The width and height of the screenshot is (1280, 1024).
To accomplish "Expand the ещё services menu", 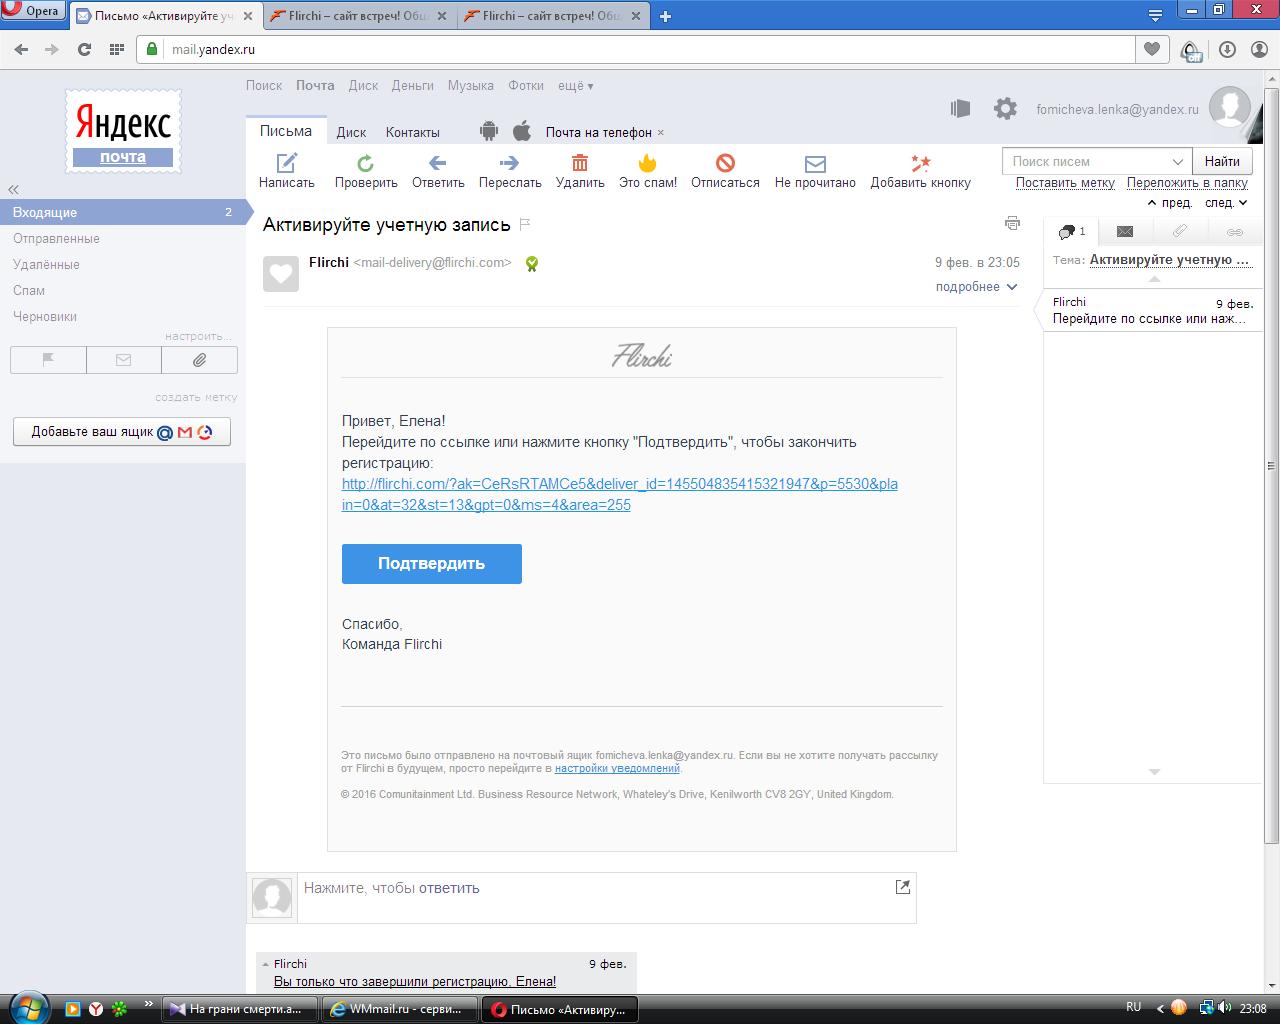I will point(576,86).
